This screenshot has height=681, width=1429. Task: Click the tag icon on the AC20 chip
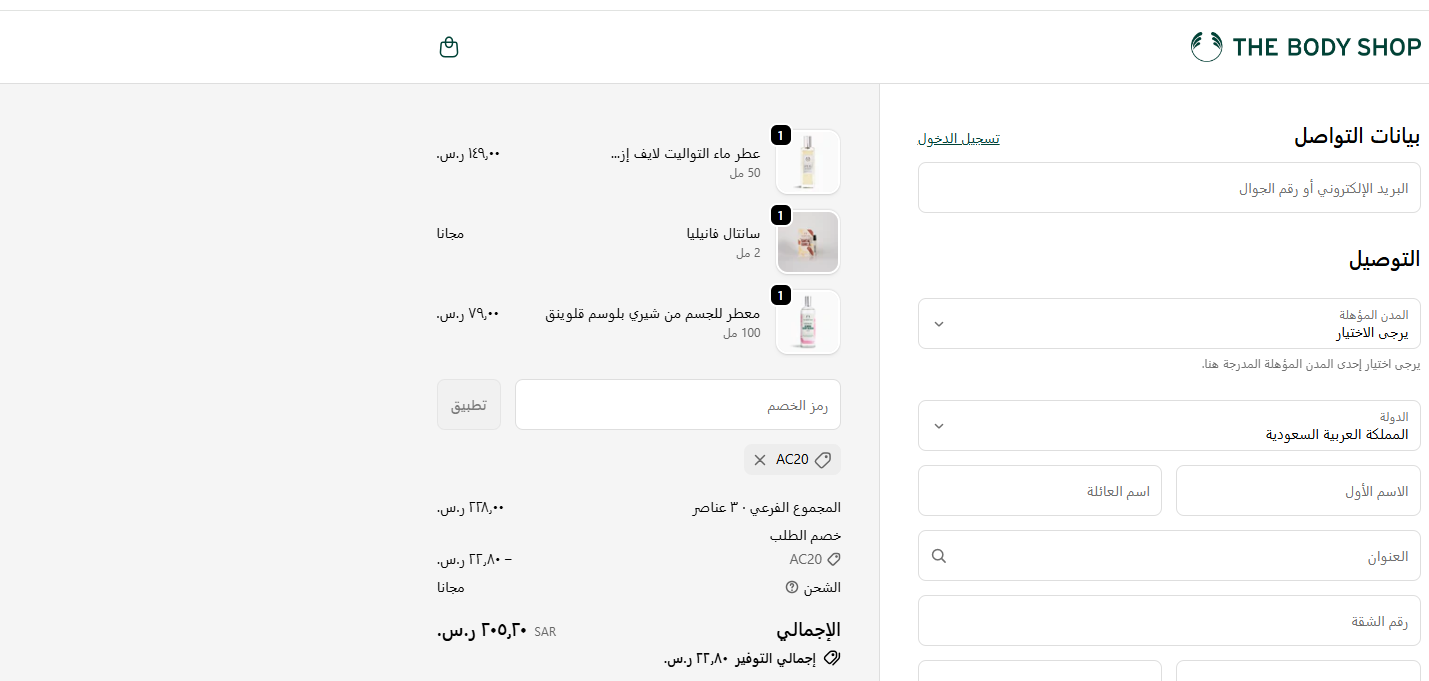coord(822,460)
